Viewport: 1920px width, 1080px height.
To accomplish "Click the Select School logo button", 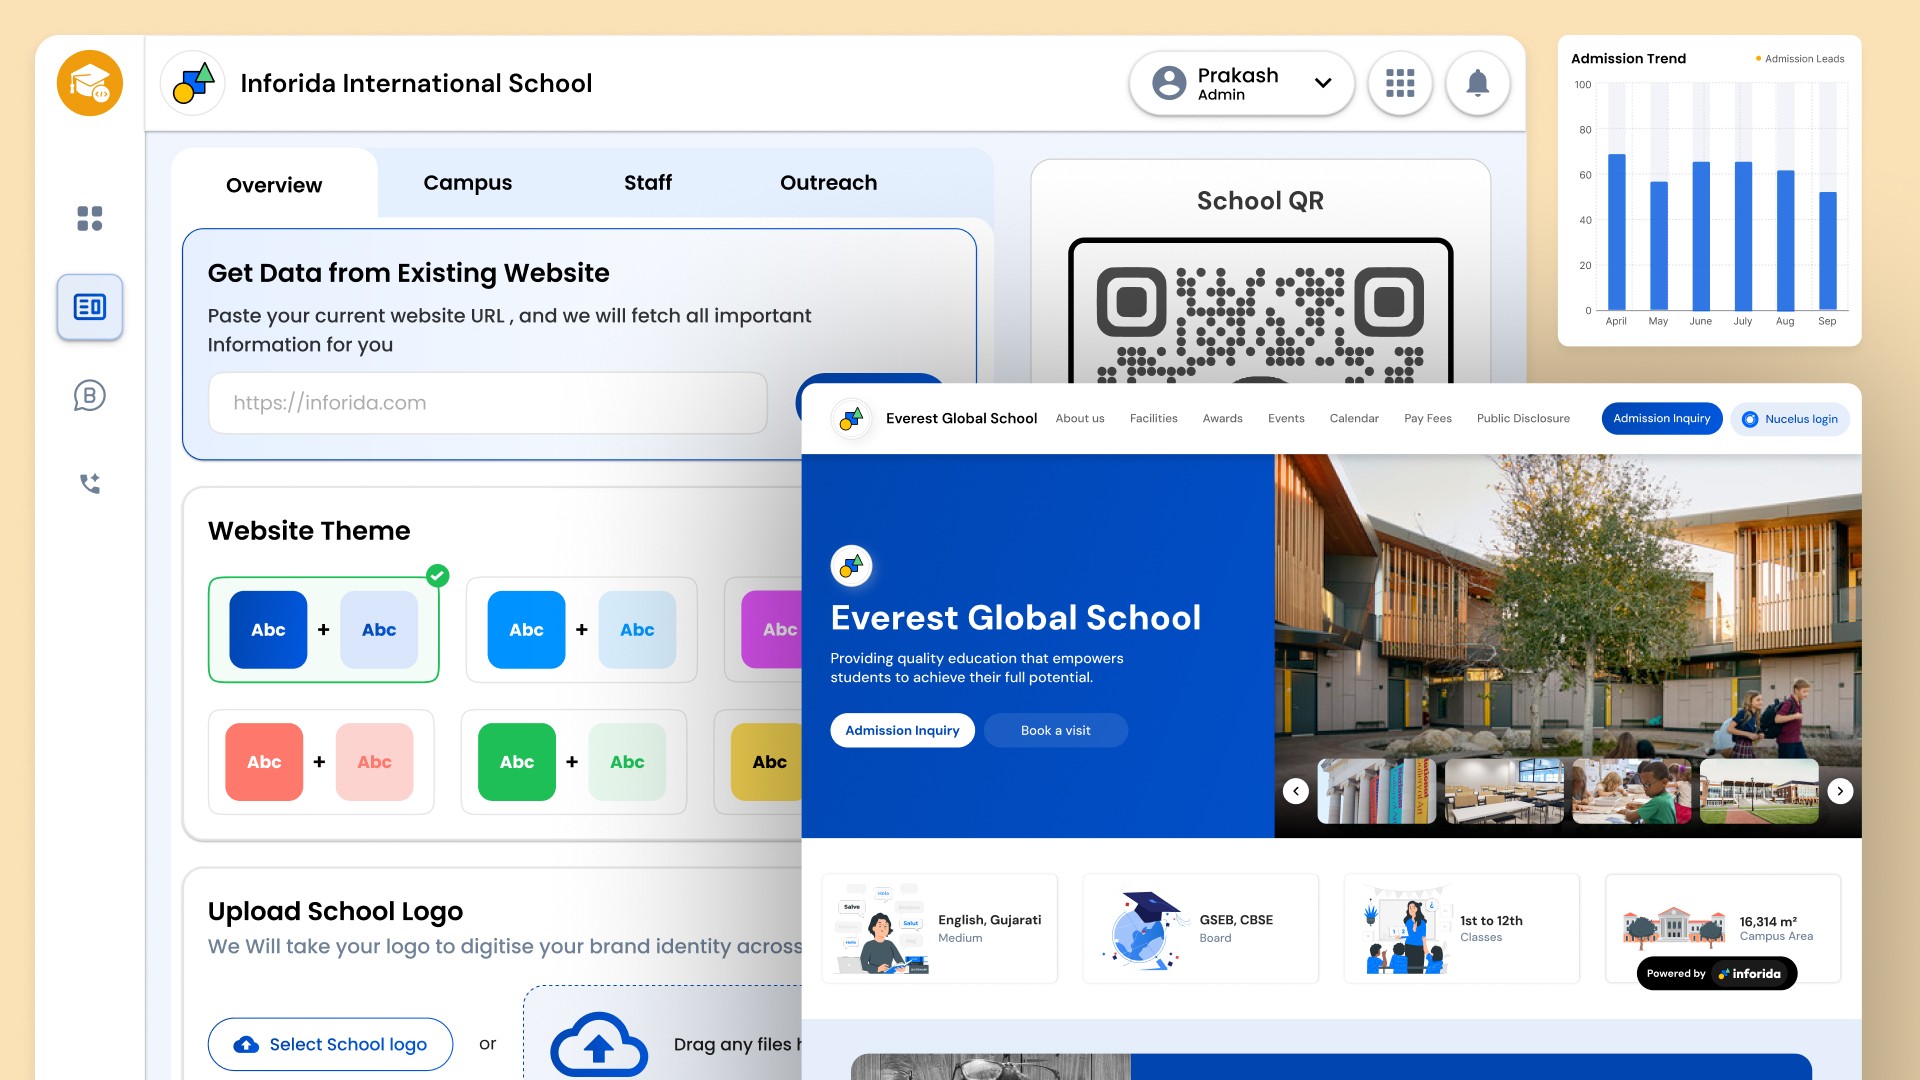I will click(330, 1044).
